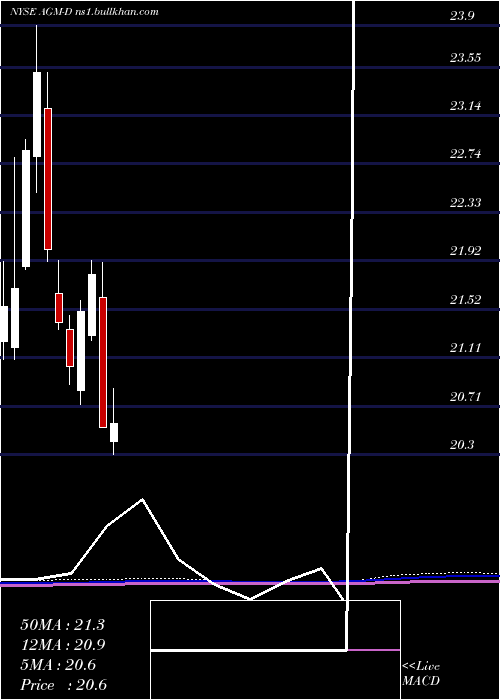Click the 5MA : 20.6 value
Screen dimensions: 500x700
point(58,665)
